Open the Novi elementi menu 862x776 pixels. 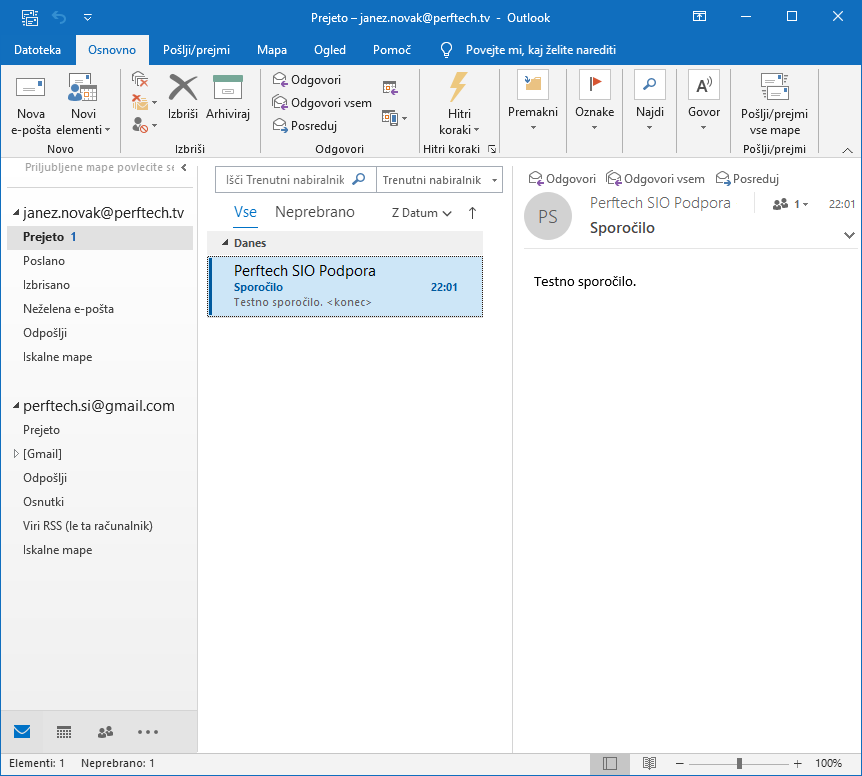click(83, 106)
